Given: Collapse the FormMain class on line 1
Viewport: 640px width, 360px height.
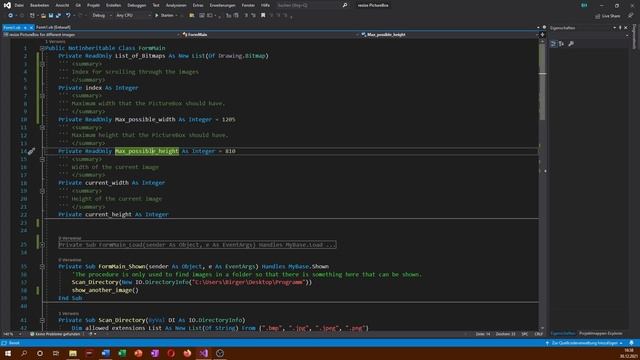Looking at the screenshot, I should [42, 48].
